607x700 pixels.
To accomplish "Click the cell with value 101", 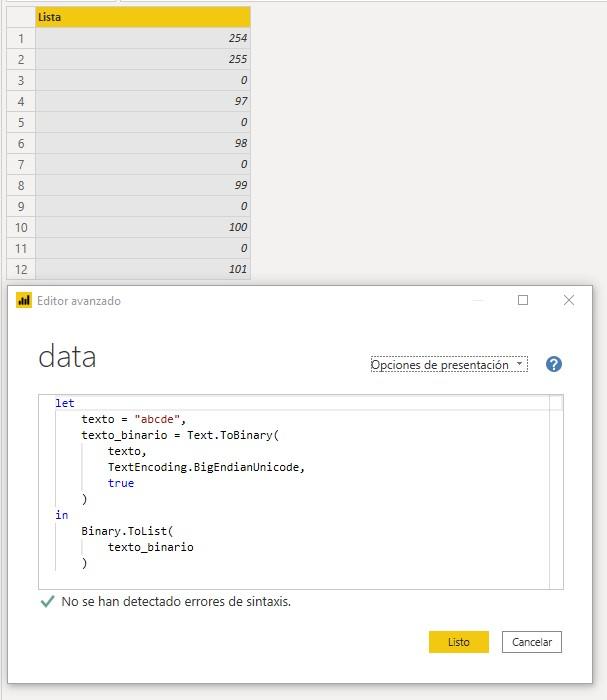I will coord(143,269).
